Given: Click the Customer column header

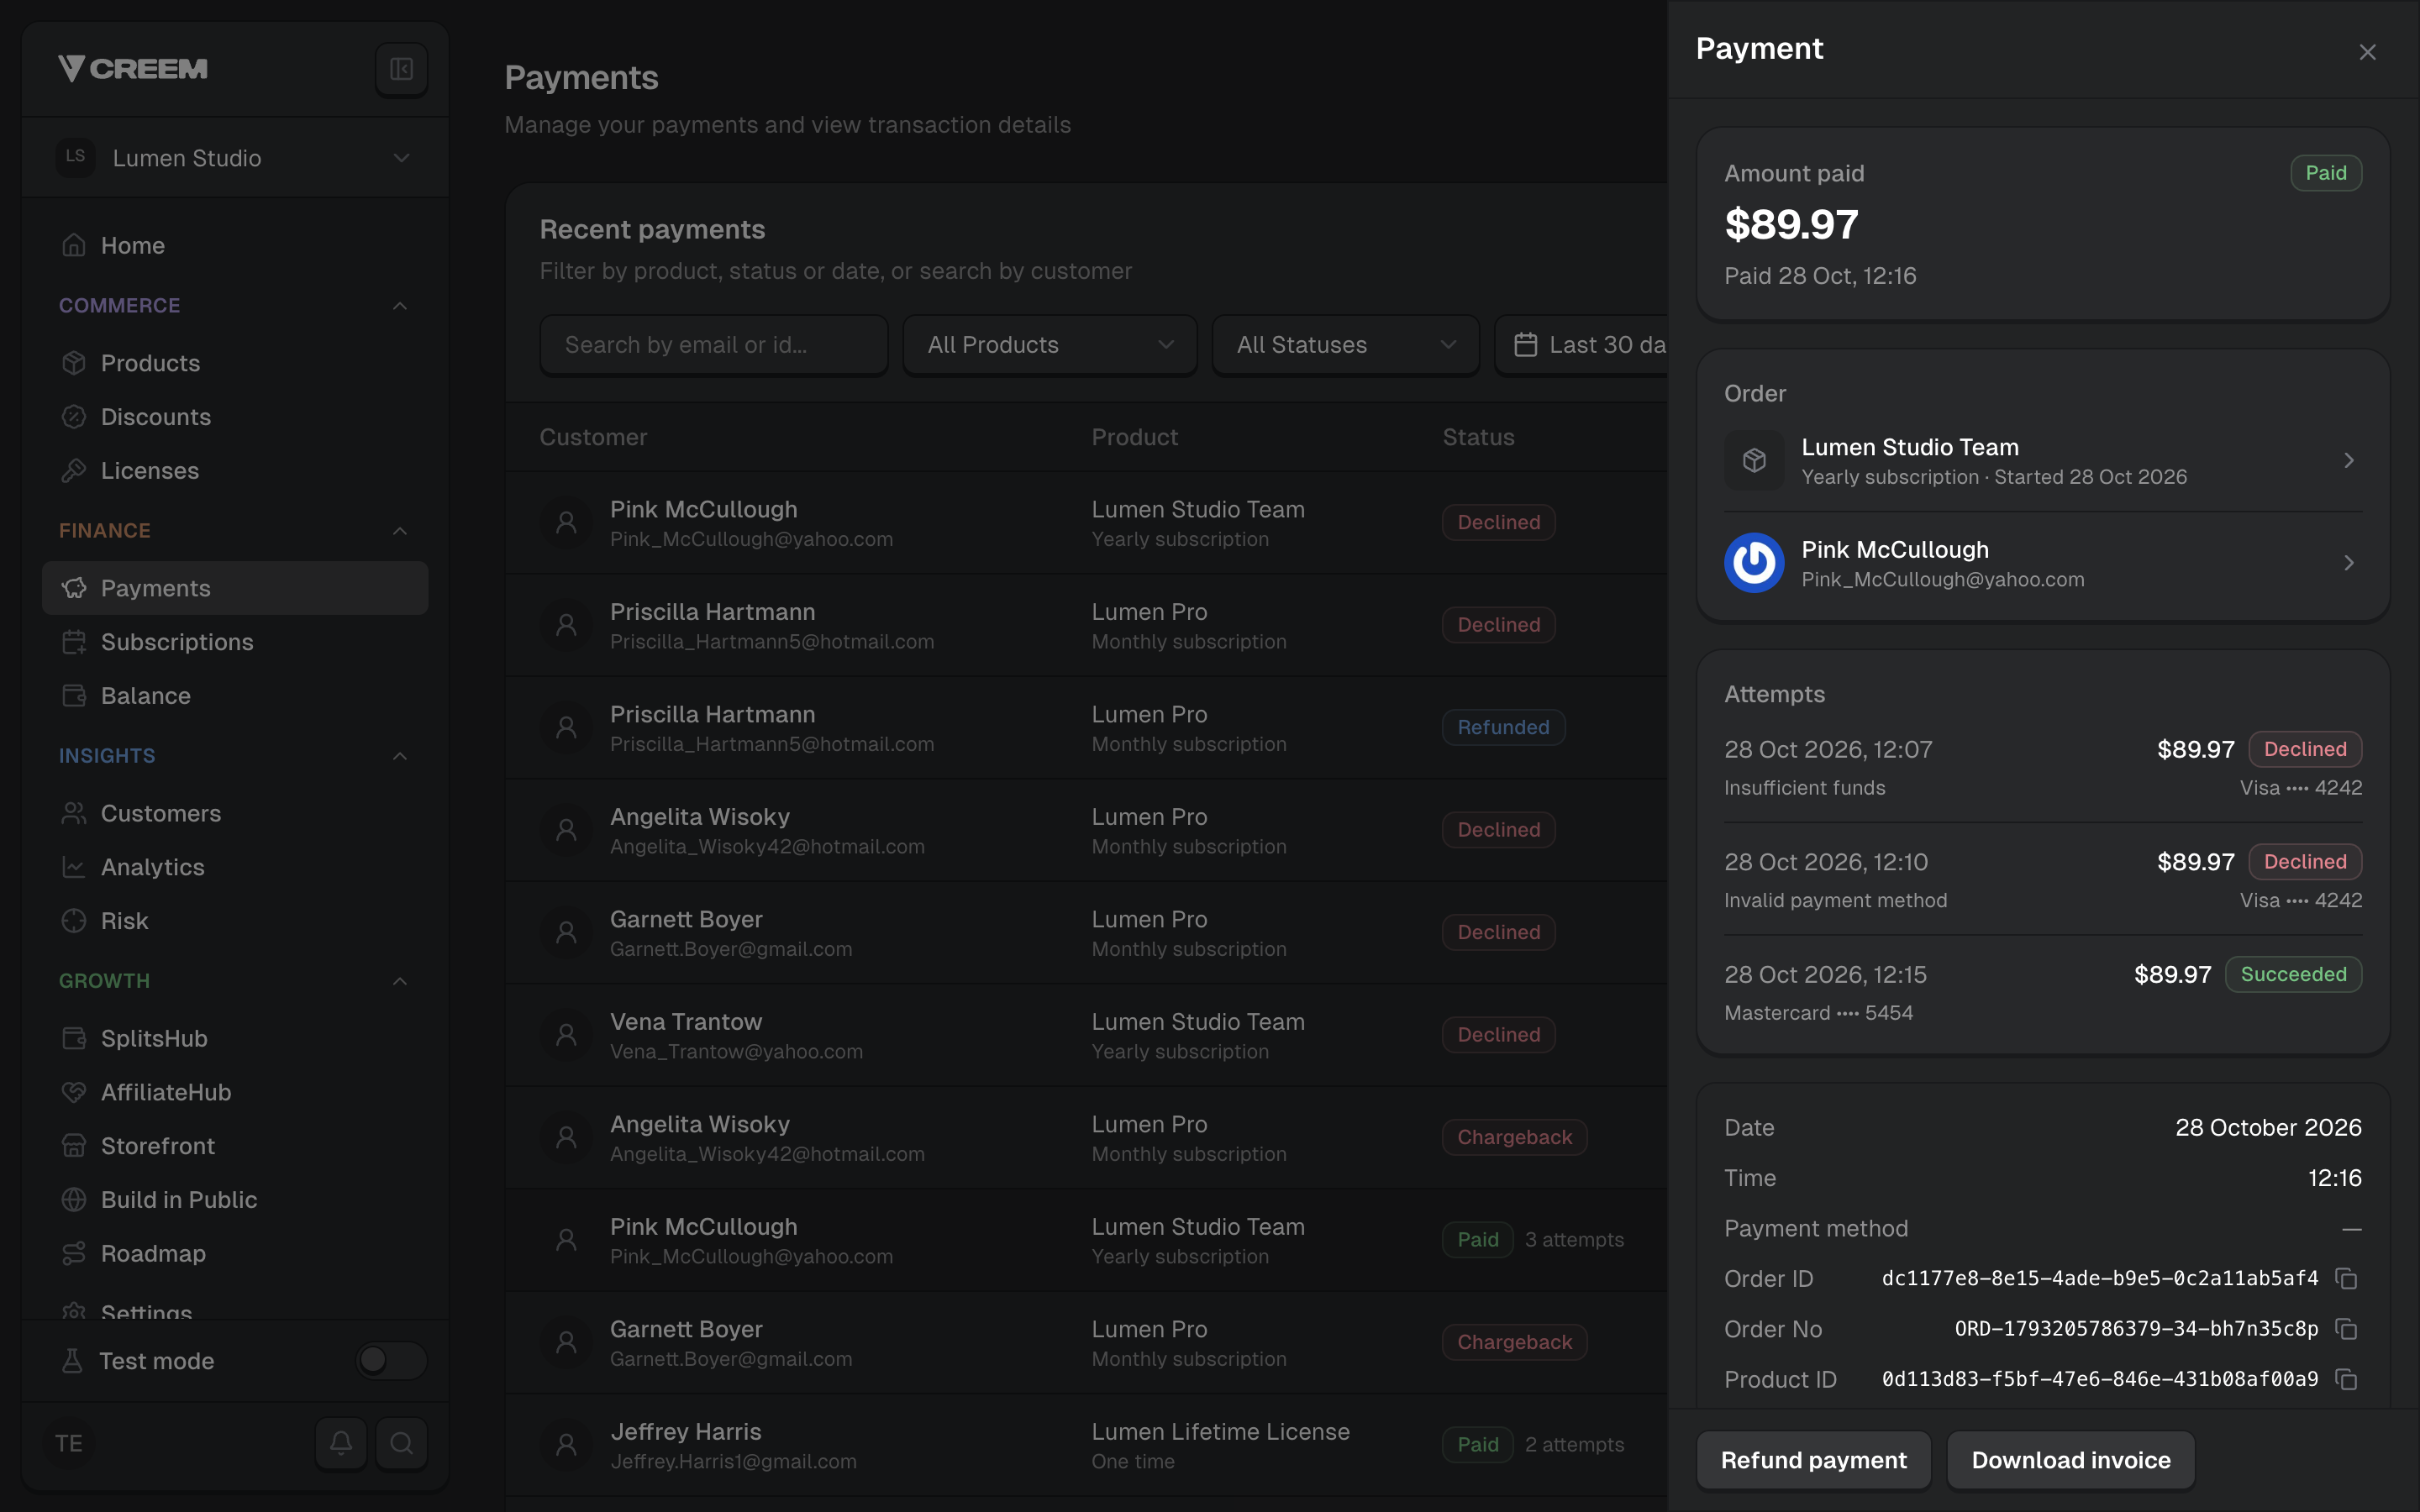Looking at the screenshot, I should tap(593, 437).
